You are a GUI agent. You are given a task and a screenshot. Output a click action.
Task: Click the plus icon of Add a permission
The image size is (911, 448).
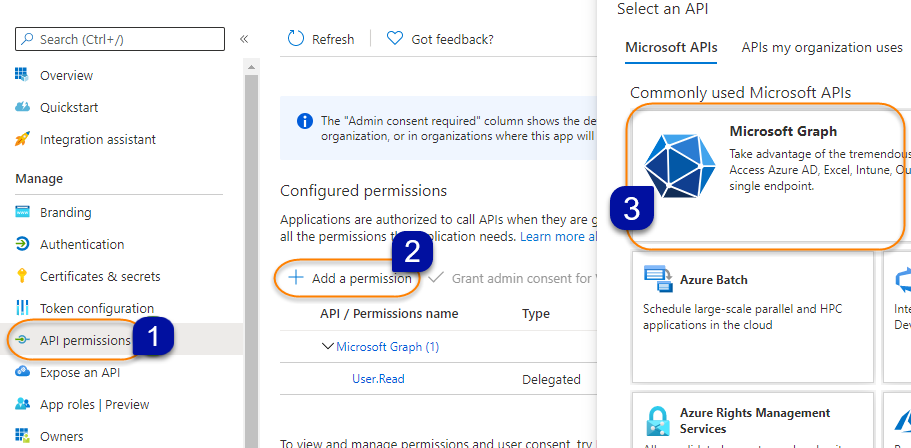click(x=296, y=278)
